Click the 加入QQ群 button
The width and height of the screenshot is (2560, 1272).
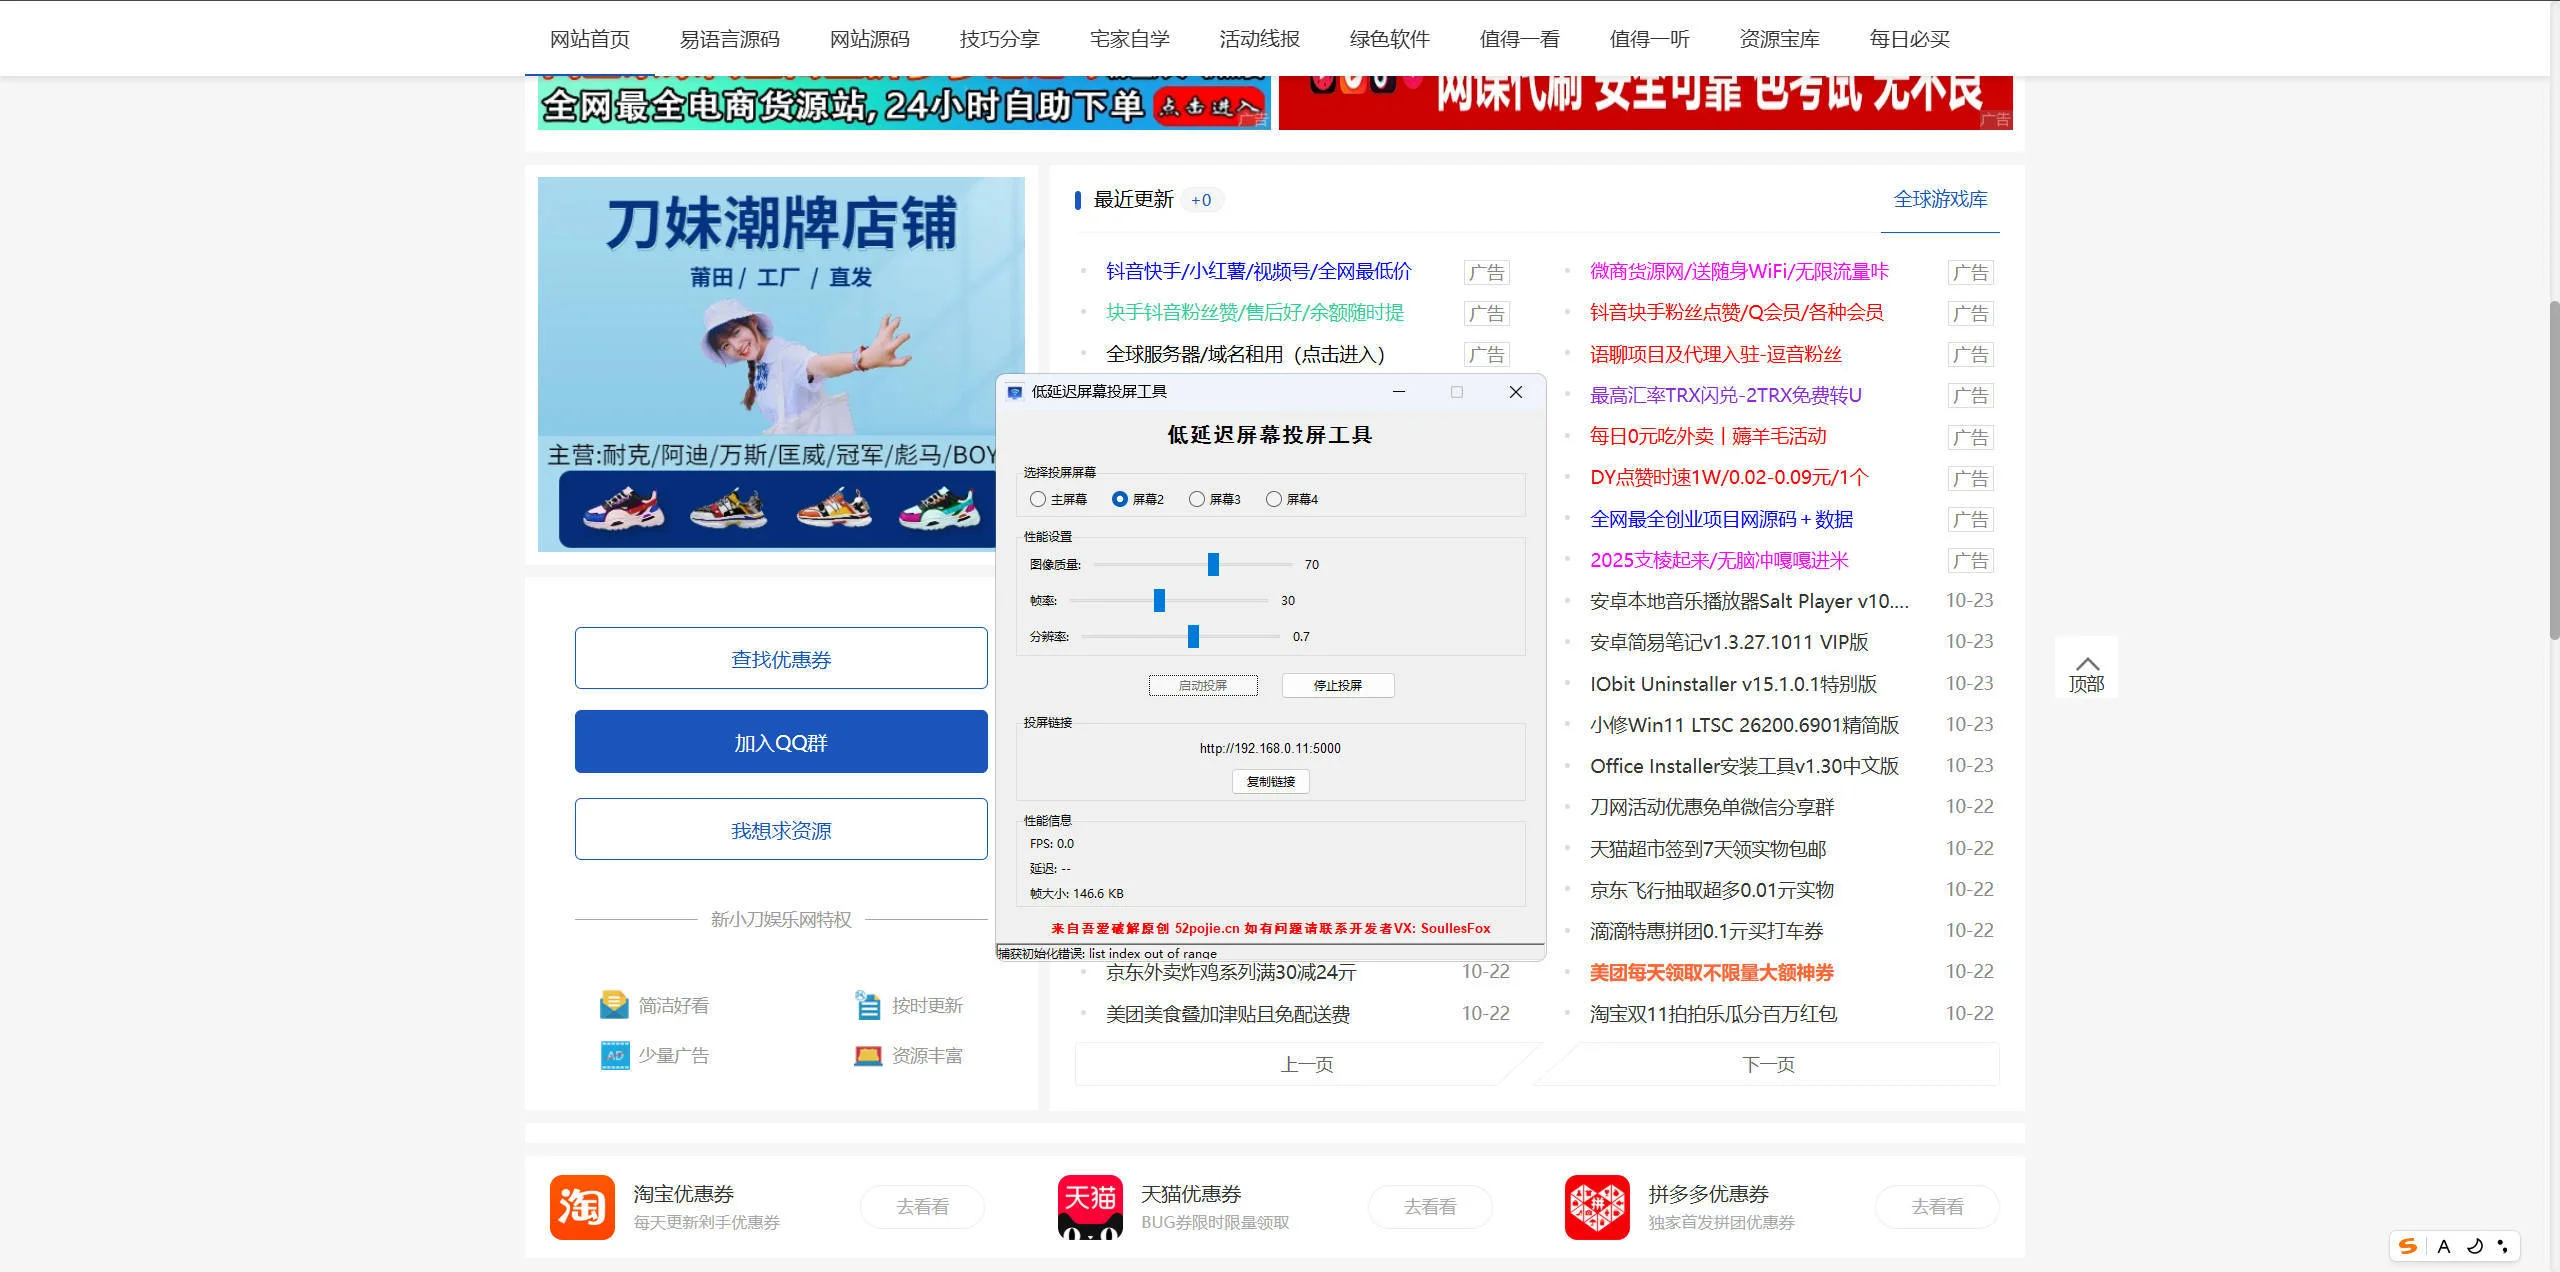tap(781, 741)
